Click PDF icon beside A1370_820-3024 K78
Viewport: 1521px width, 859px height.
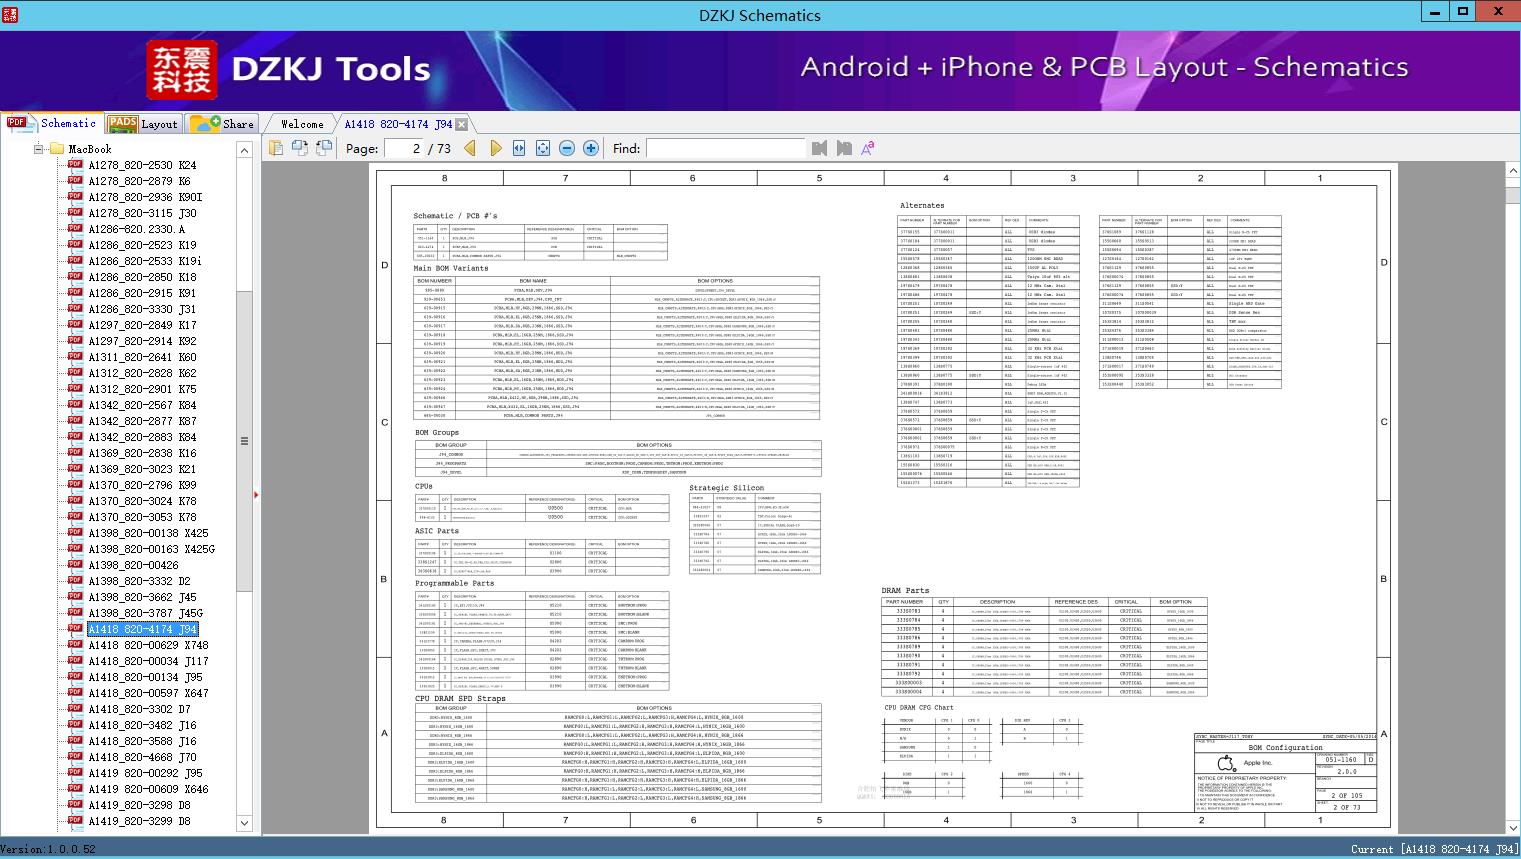75,501
